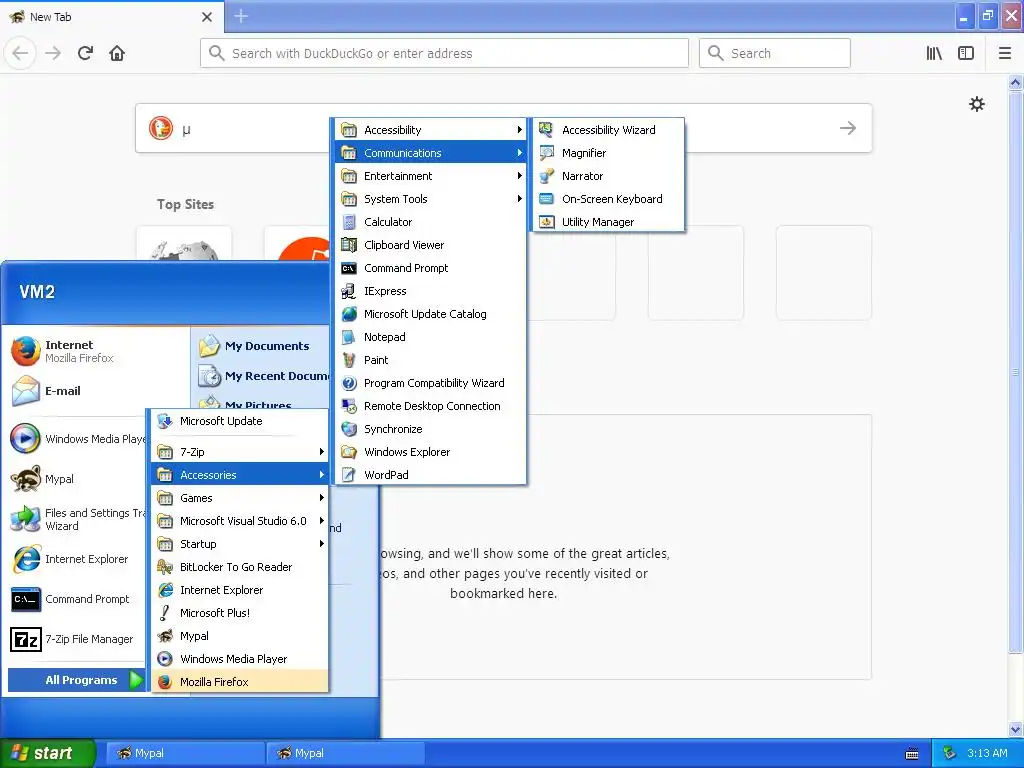Image resolution: width=1024 pixels, height=768 pixels.
Task: Click the on-screen keyboard tray icon
Action: point(912,754)
